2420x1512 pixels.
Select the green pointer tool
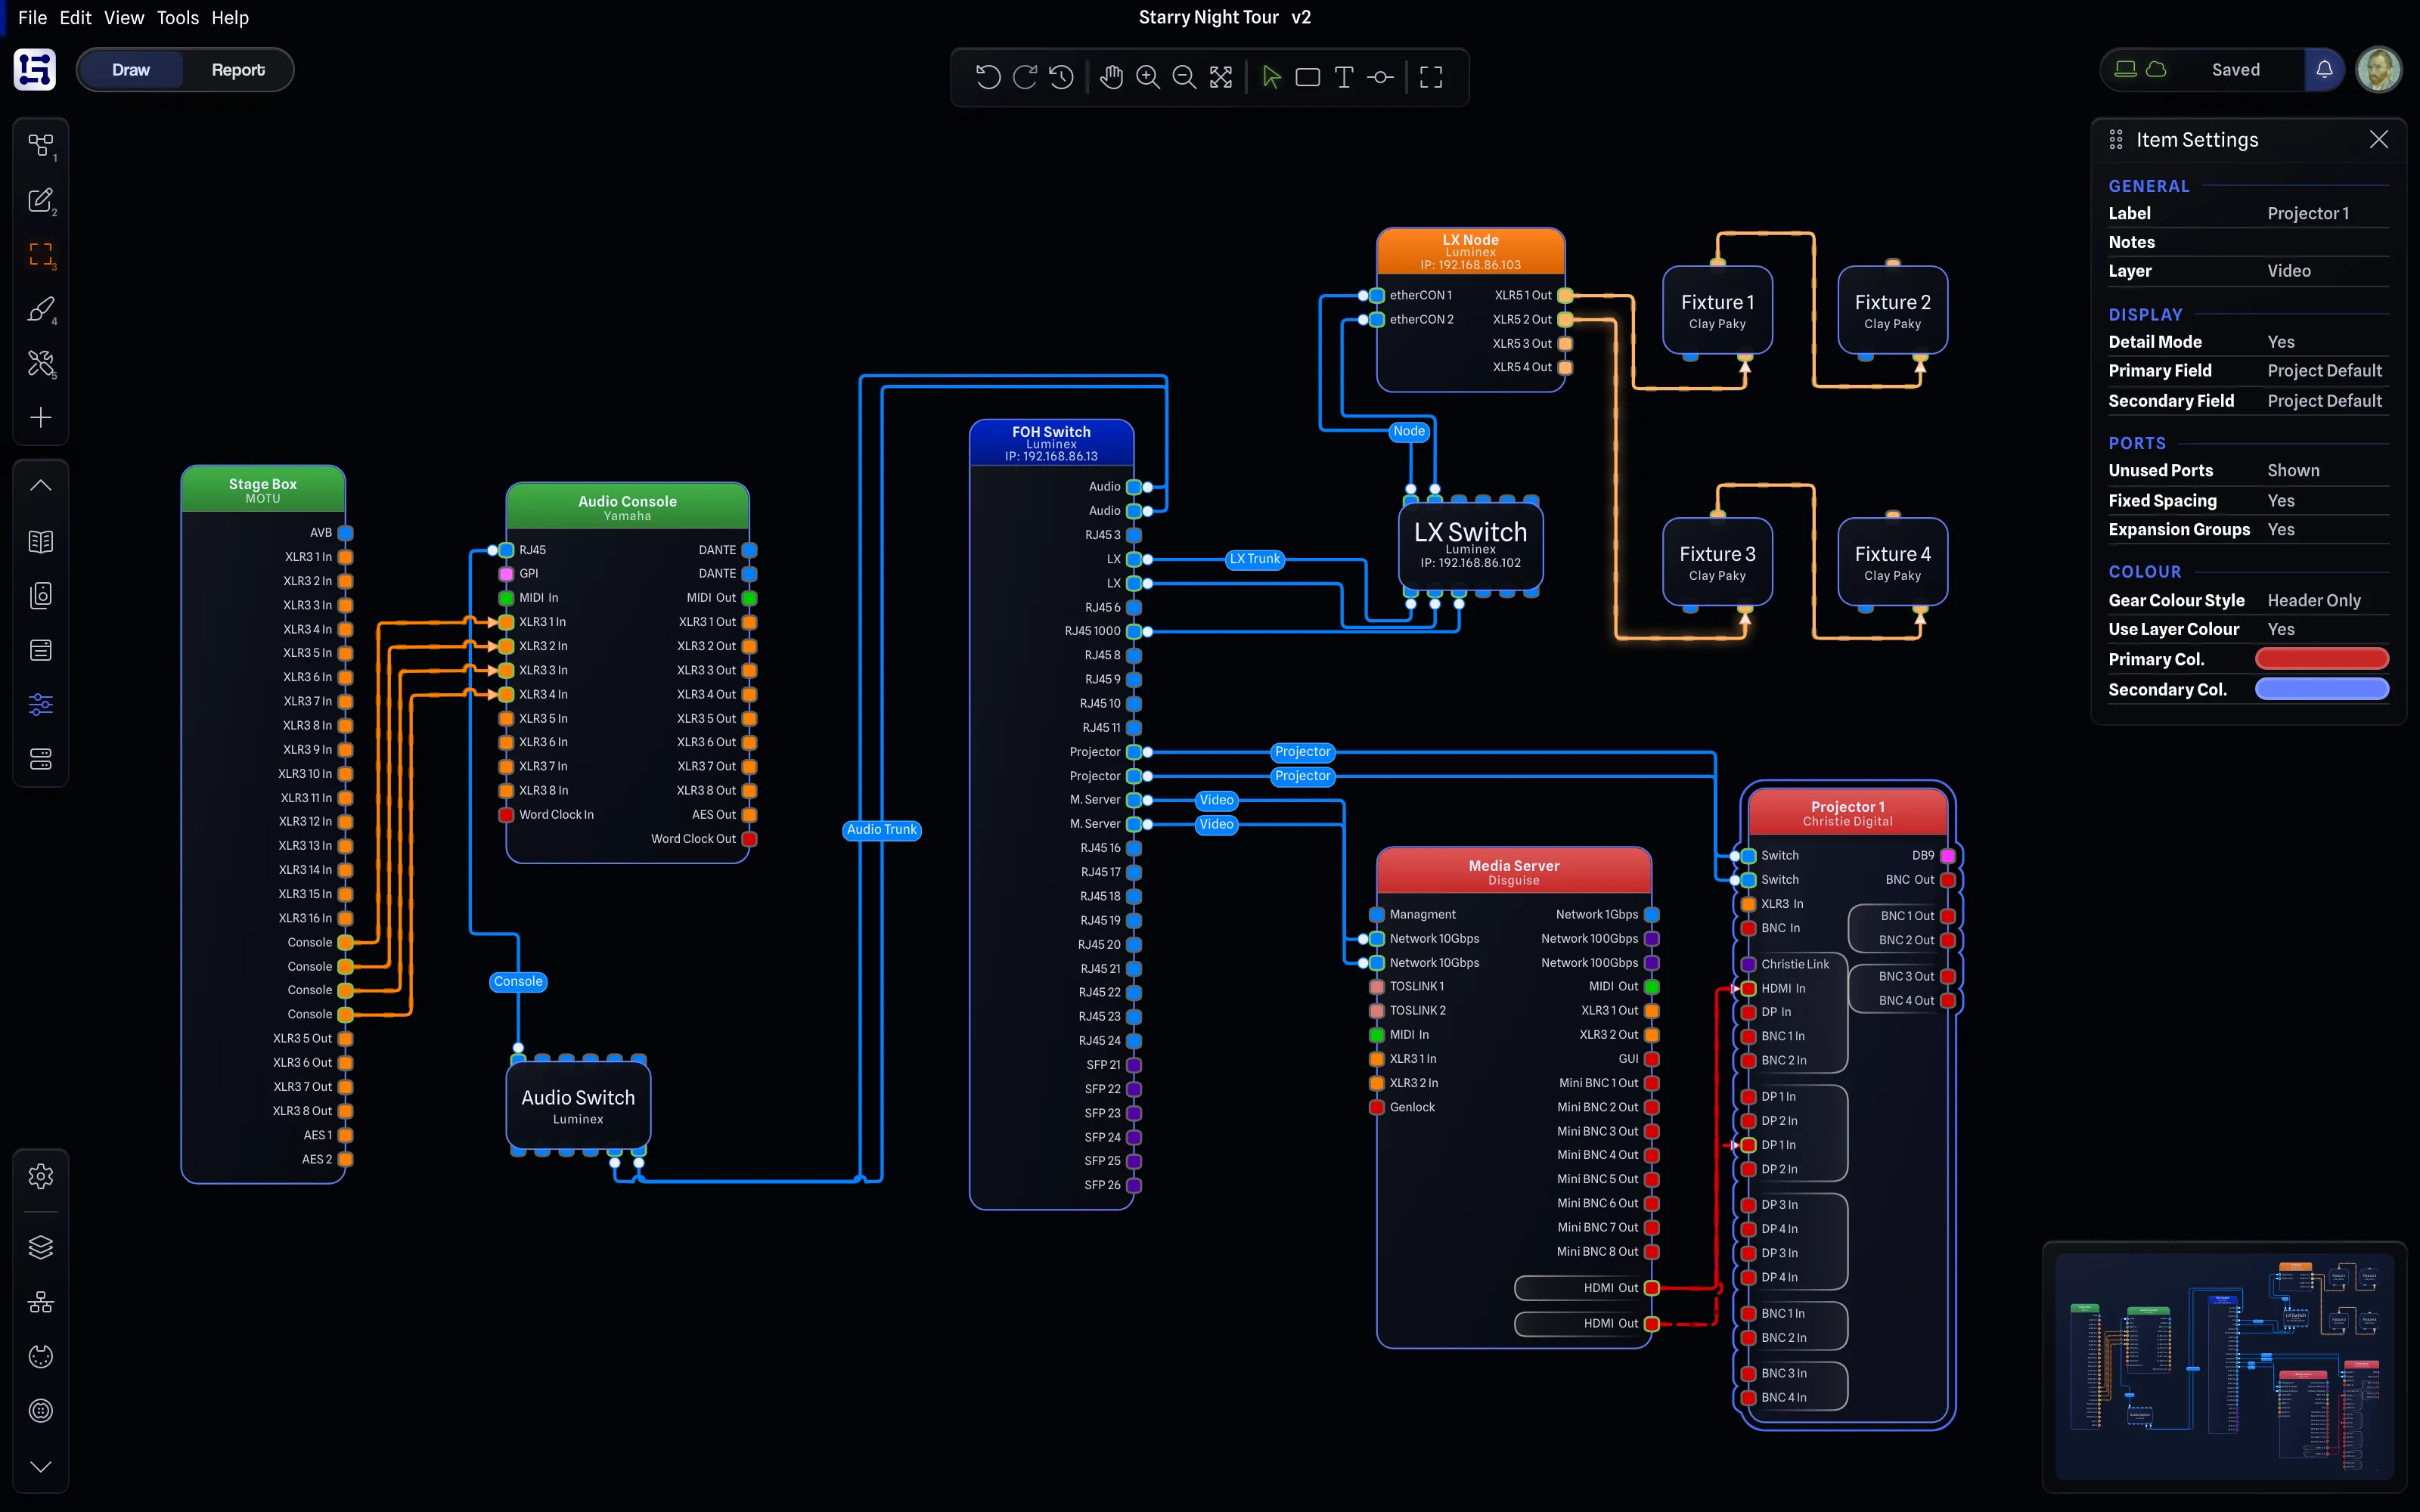(1271, 77)
